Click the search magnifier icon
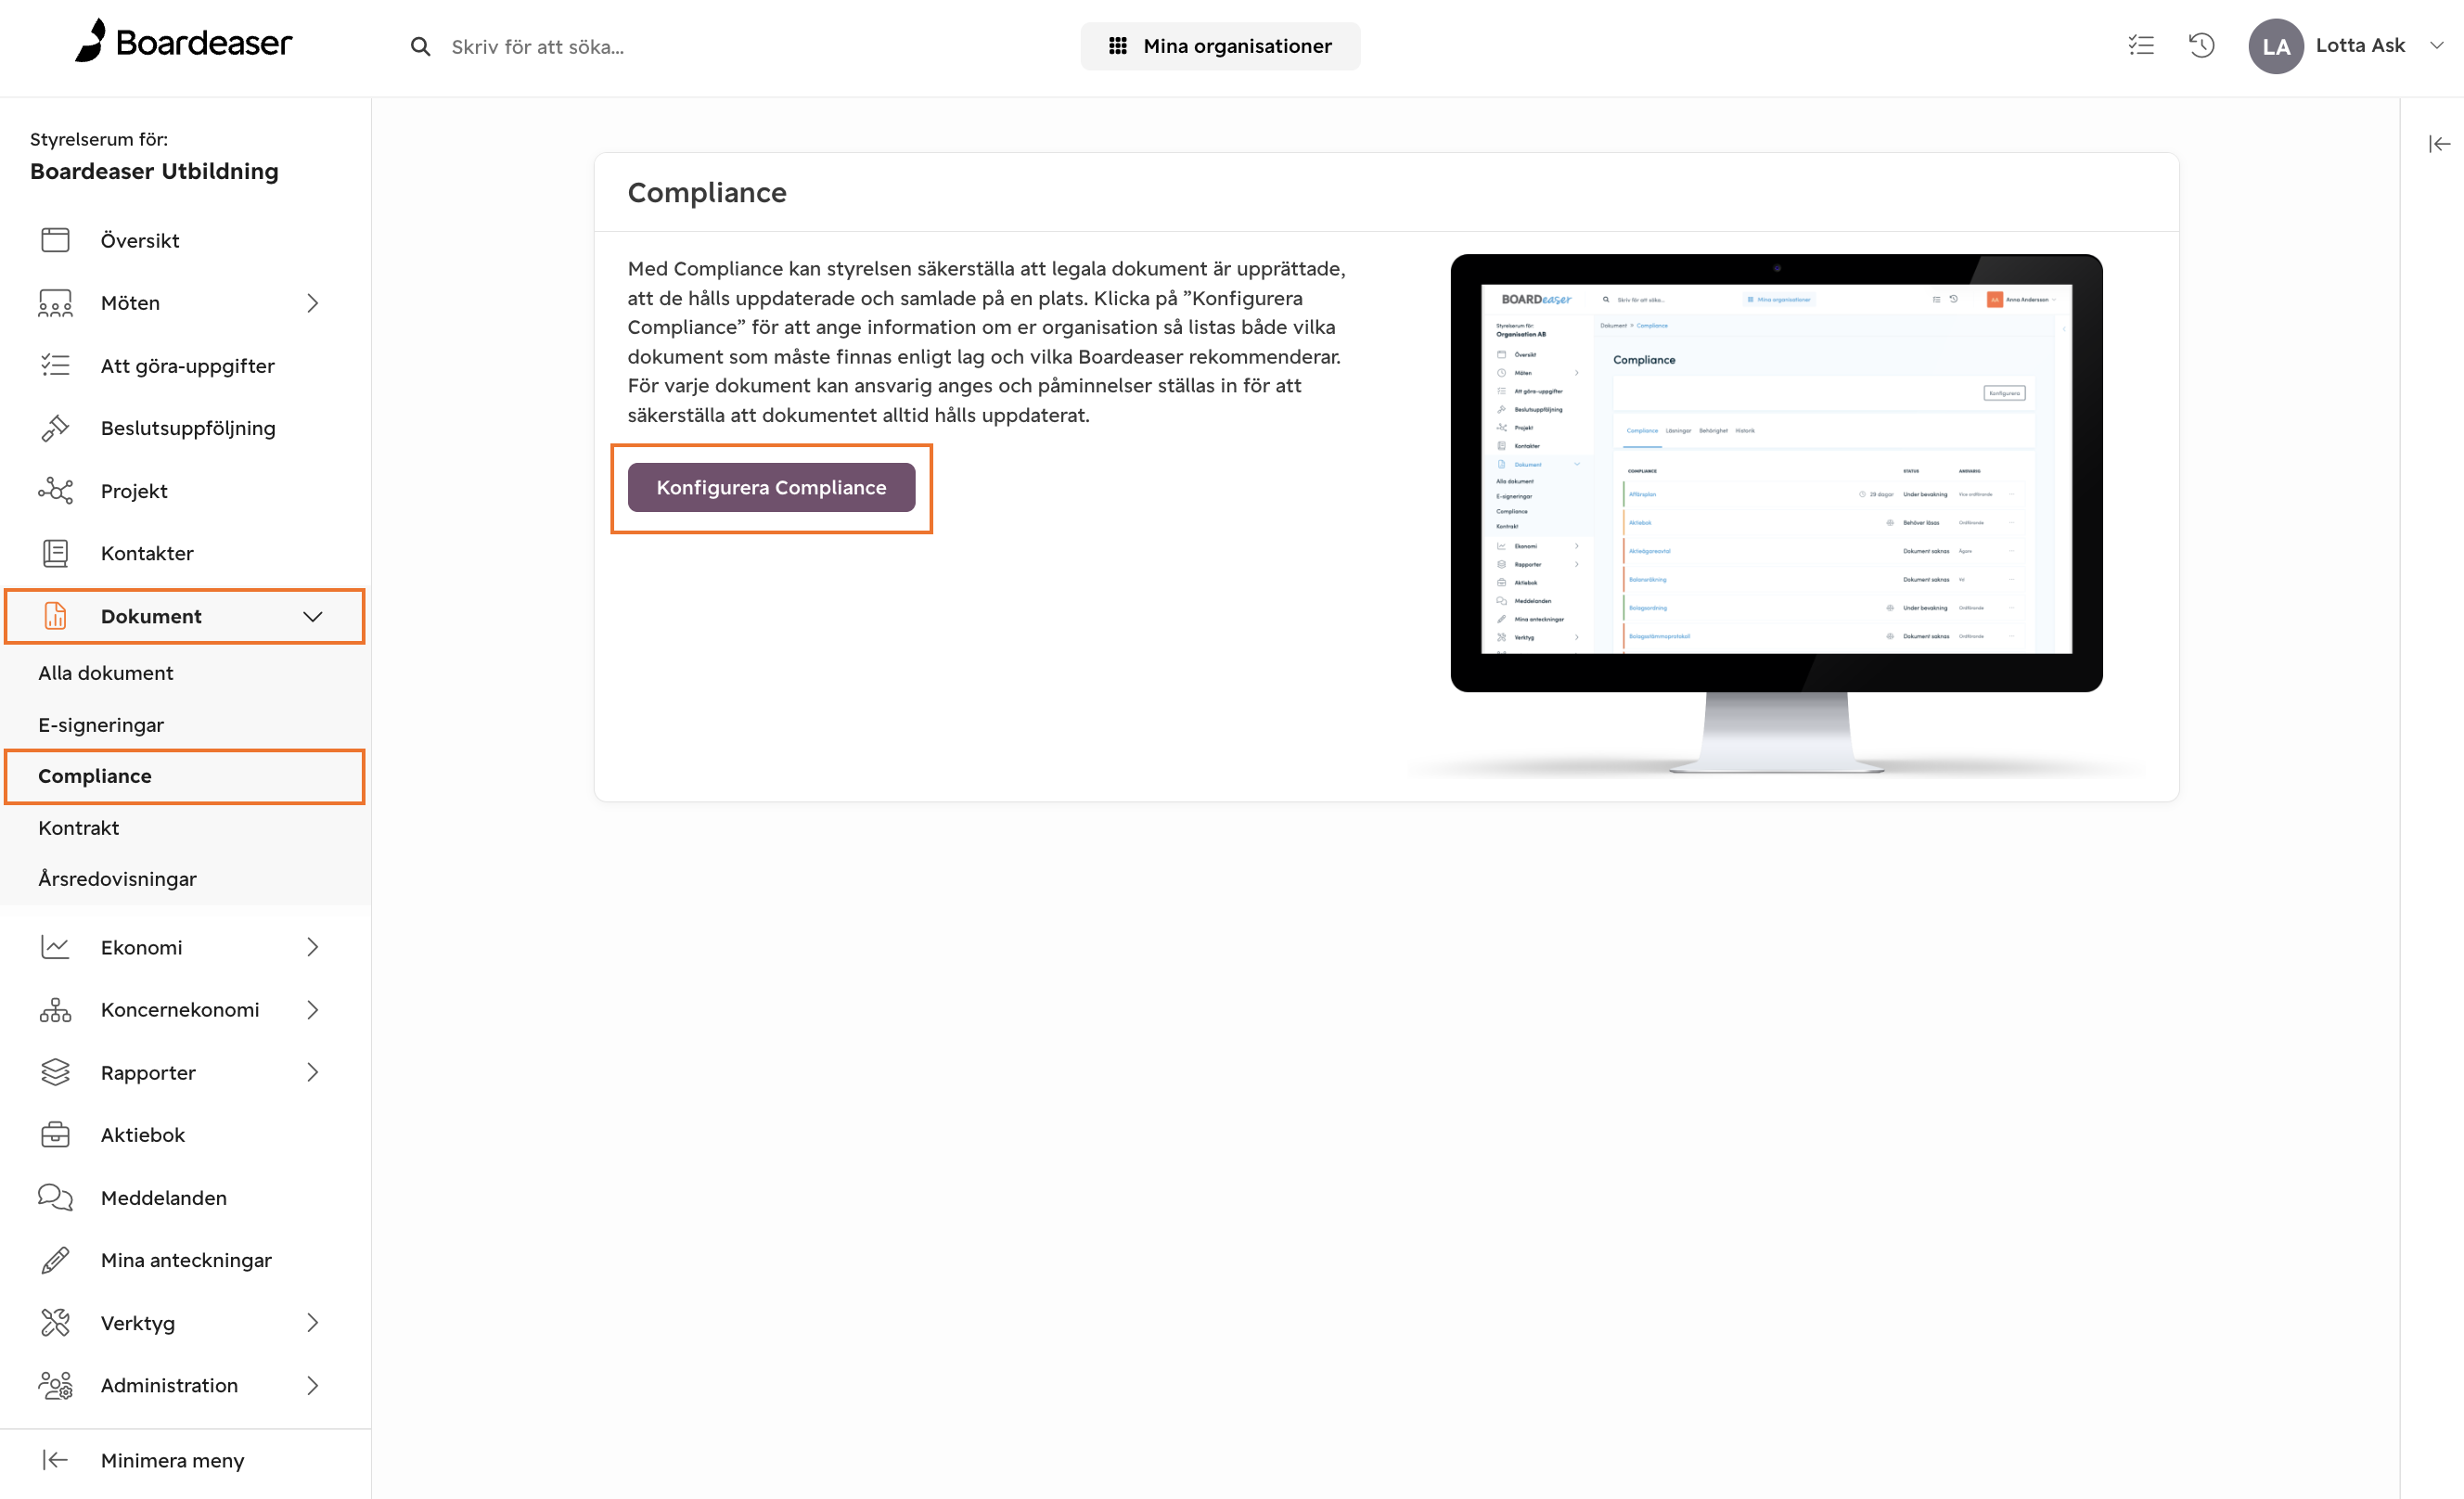Screen dimensions: 2464x1499 coord(421,46)
